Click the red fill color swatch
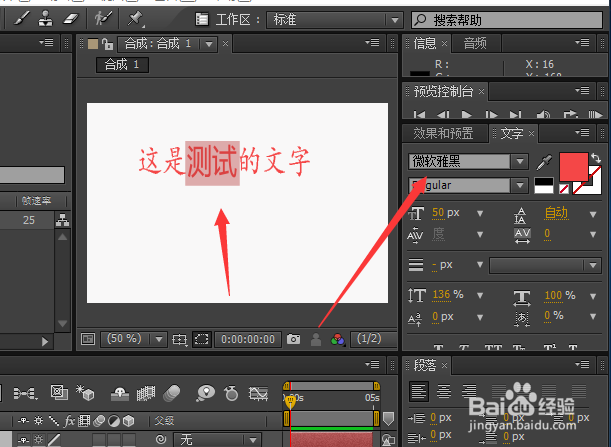This screenshot has width=611, height=447. (x=574, y=166)
